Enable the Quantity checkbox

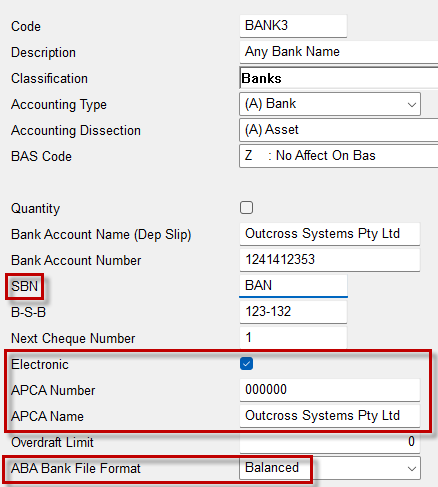coord(246,208)
